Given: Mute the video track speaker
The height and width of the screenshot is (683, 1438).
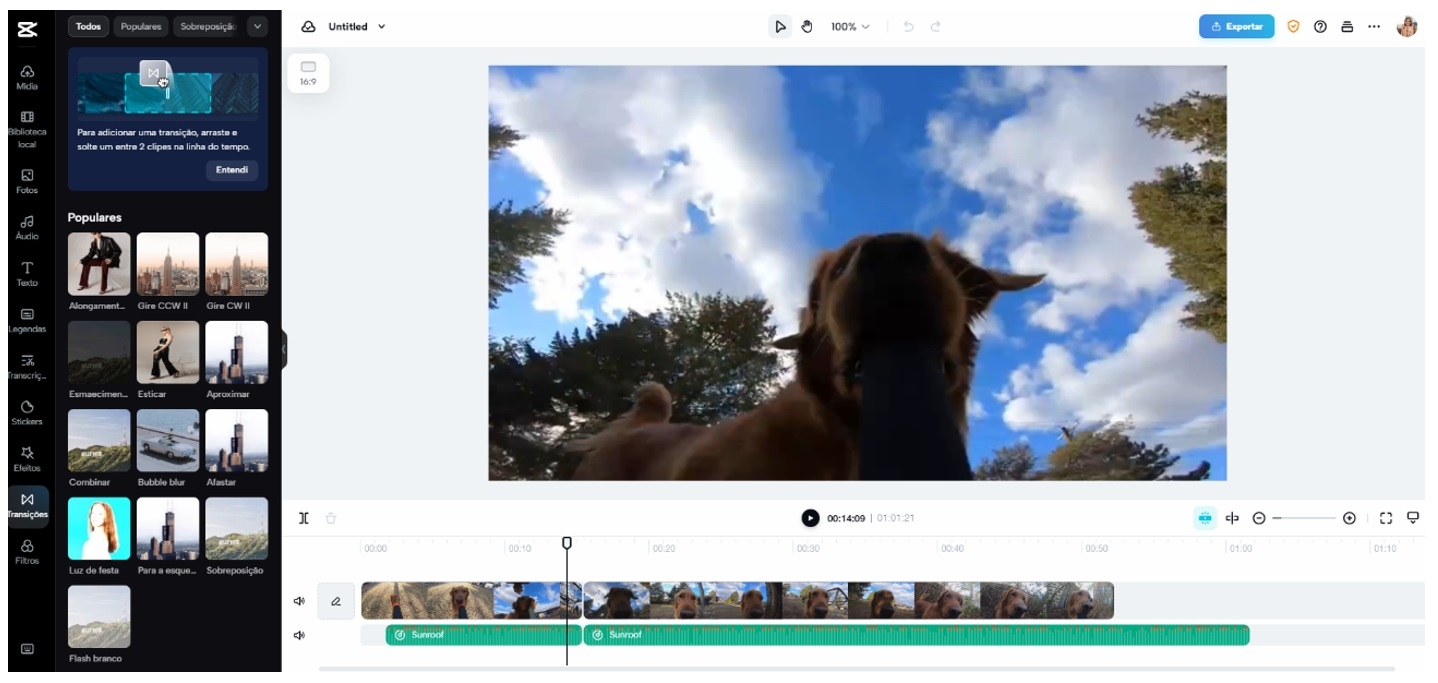Looking at the screenshot, I should point(299,601).
